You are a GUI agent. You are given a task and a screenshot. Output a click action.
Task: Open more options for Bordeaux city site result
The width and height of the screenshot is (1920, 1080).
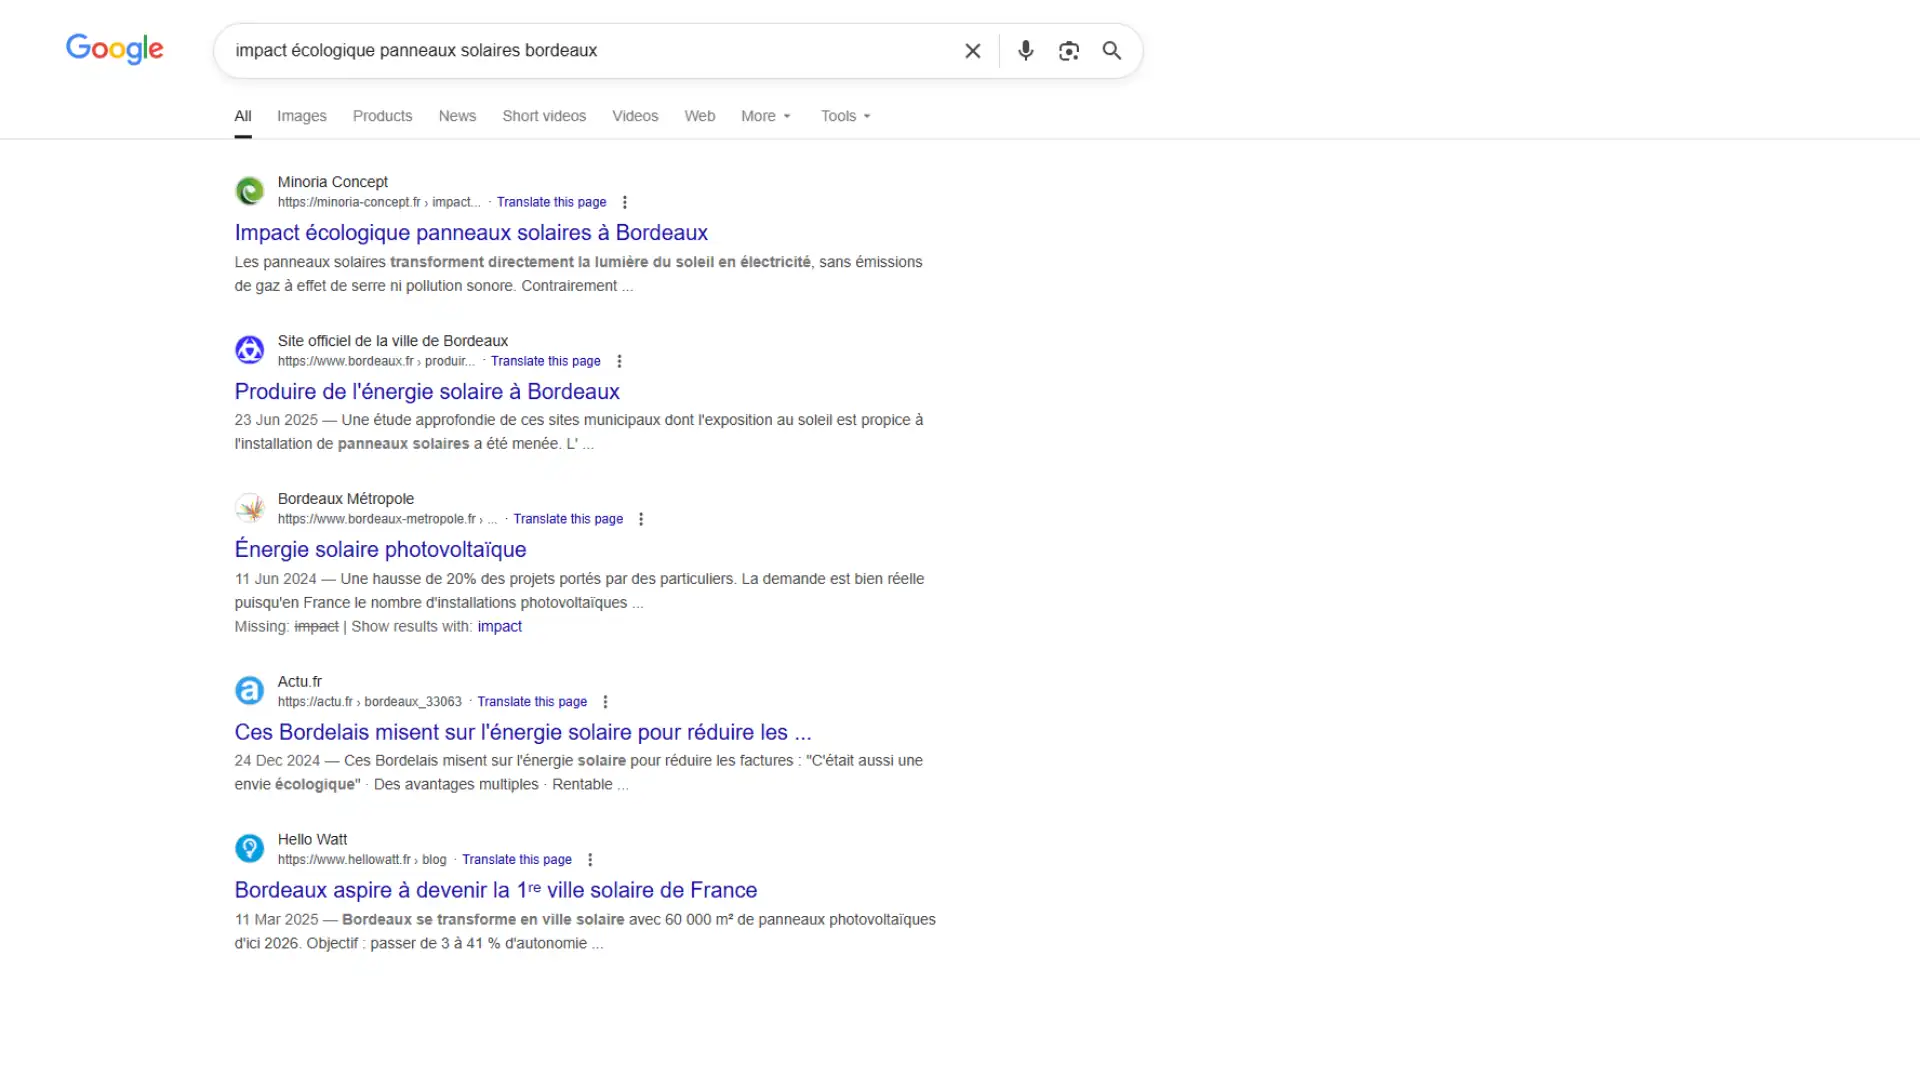click(x=619, y=361)
